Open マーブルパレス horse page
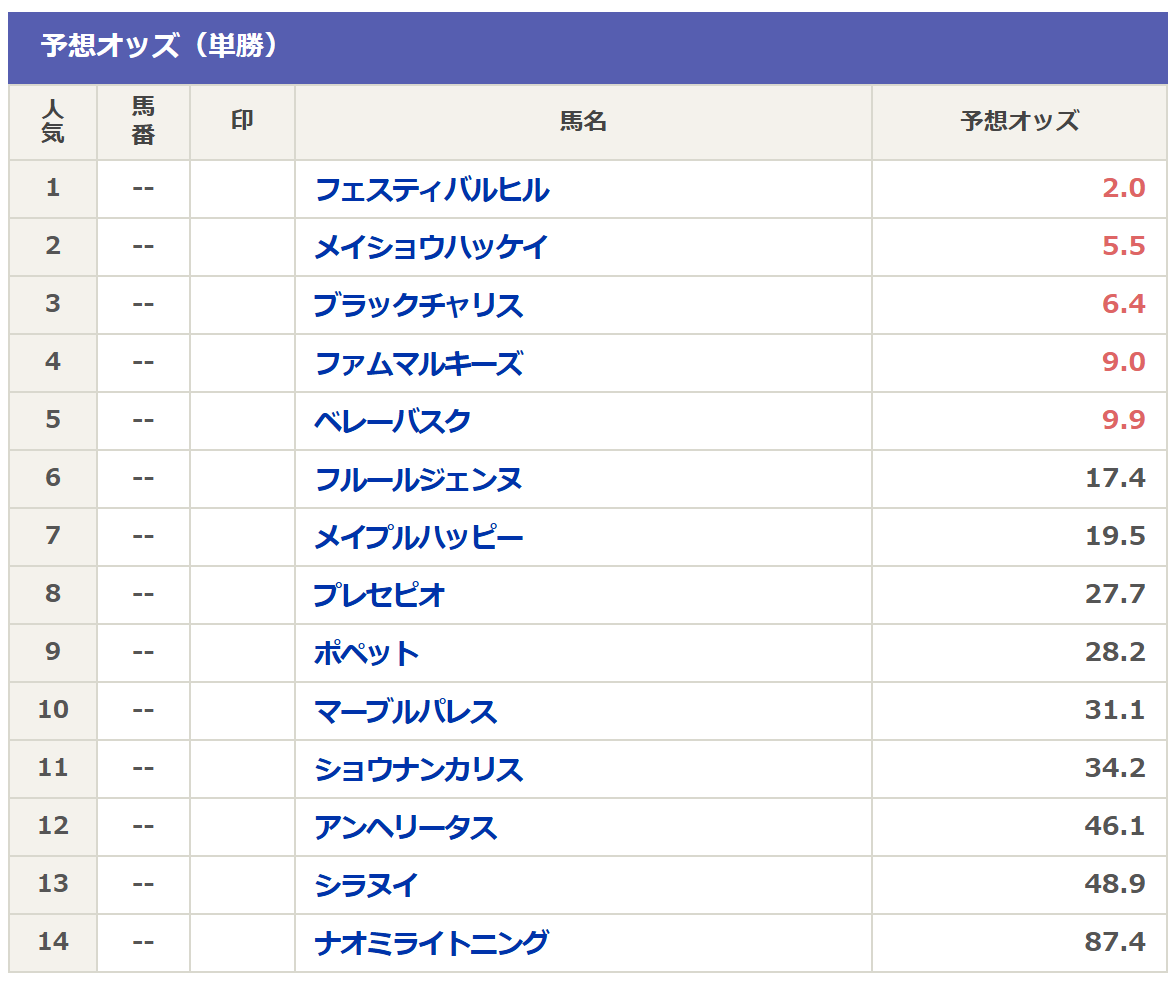Image resolution: width=1173 pixels, height=983 pixels. point(405,711)
